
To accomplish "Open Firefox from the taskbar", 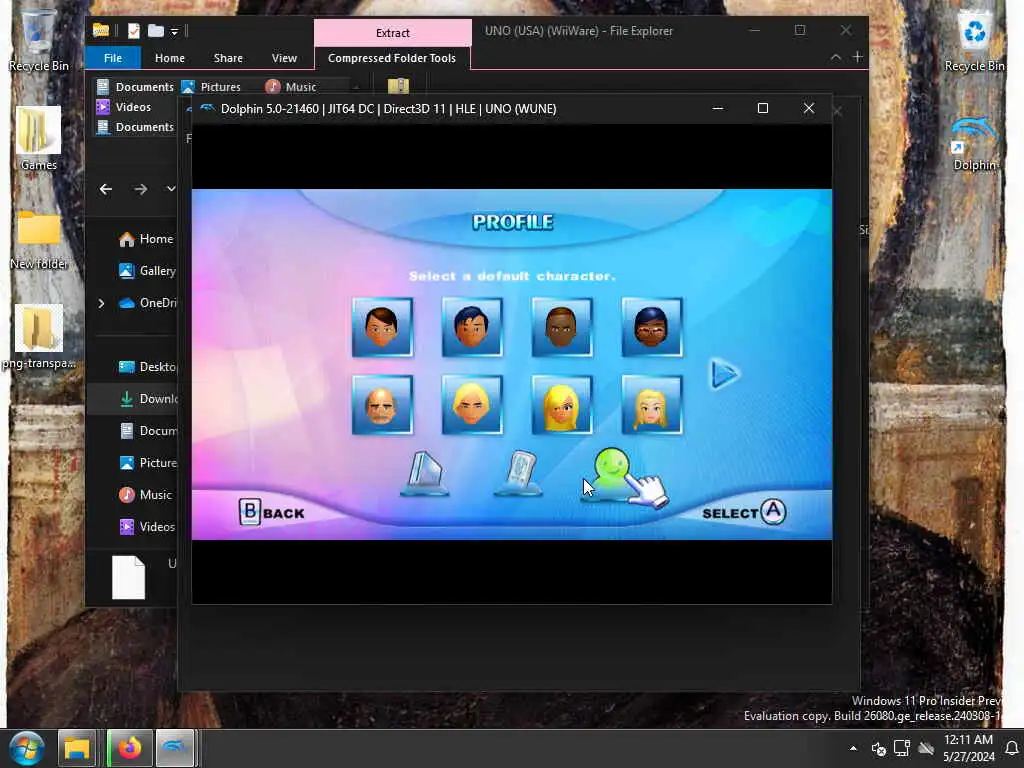I will 129,748.
